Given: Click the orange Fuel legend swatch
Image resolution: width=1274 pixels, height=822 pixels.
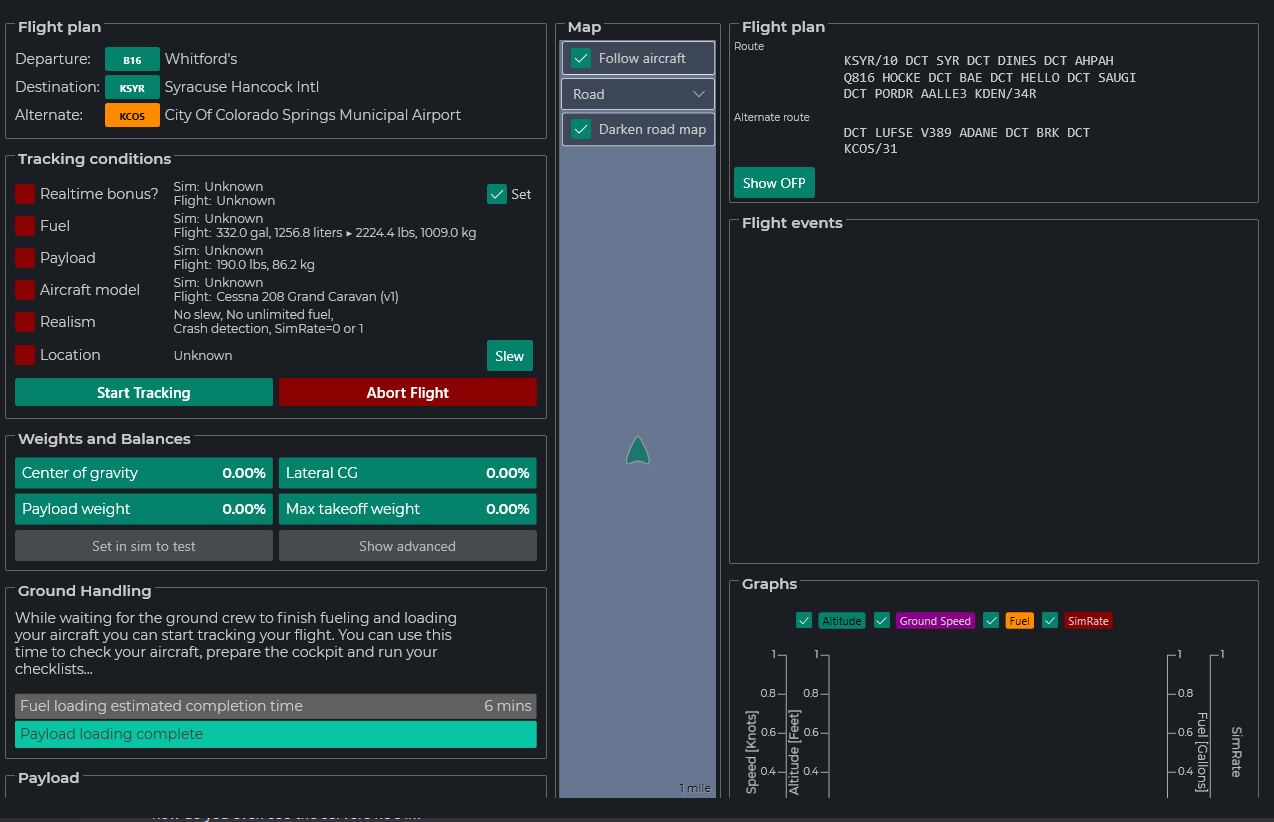Looking at the screenshot, I should point(1019,621).
